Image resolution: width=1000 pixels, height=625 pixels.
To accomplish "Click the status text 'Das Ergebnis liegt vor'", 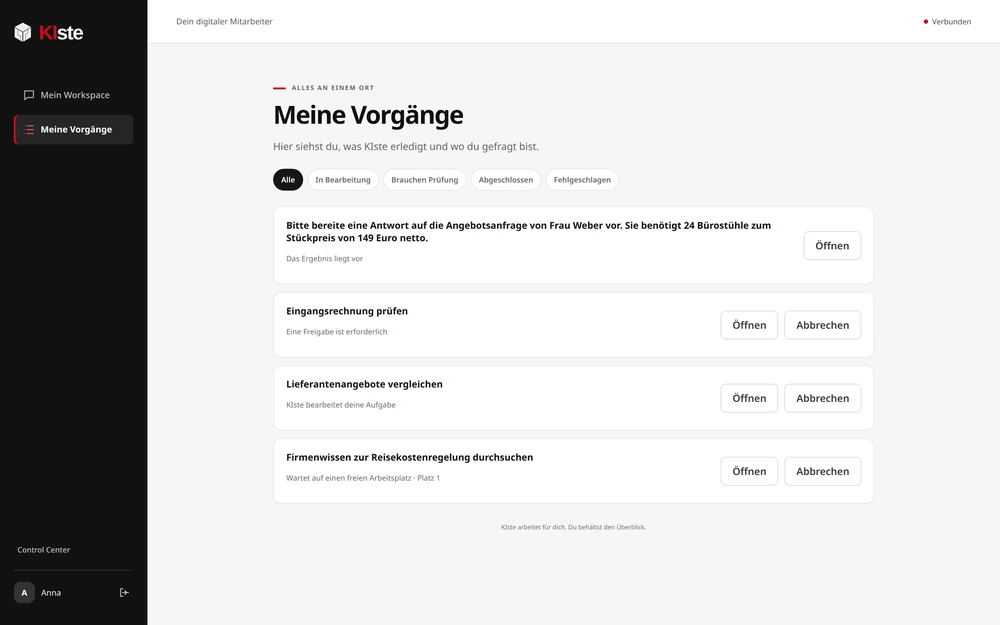I will 325,259.
